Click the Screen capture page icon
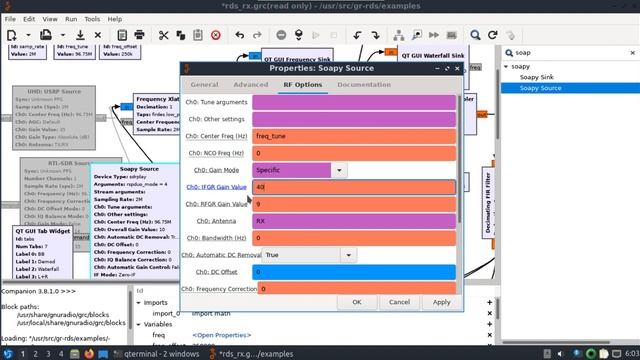This screenshot has width=640, height=360. click(122, 35)
